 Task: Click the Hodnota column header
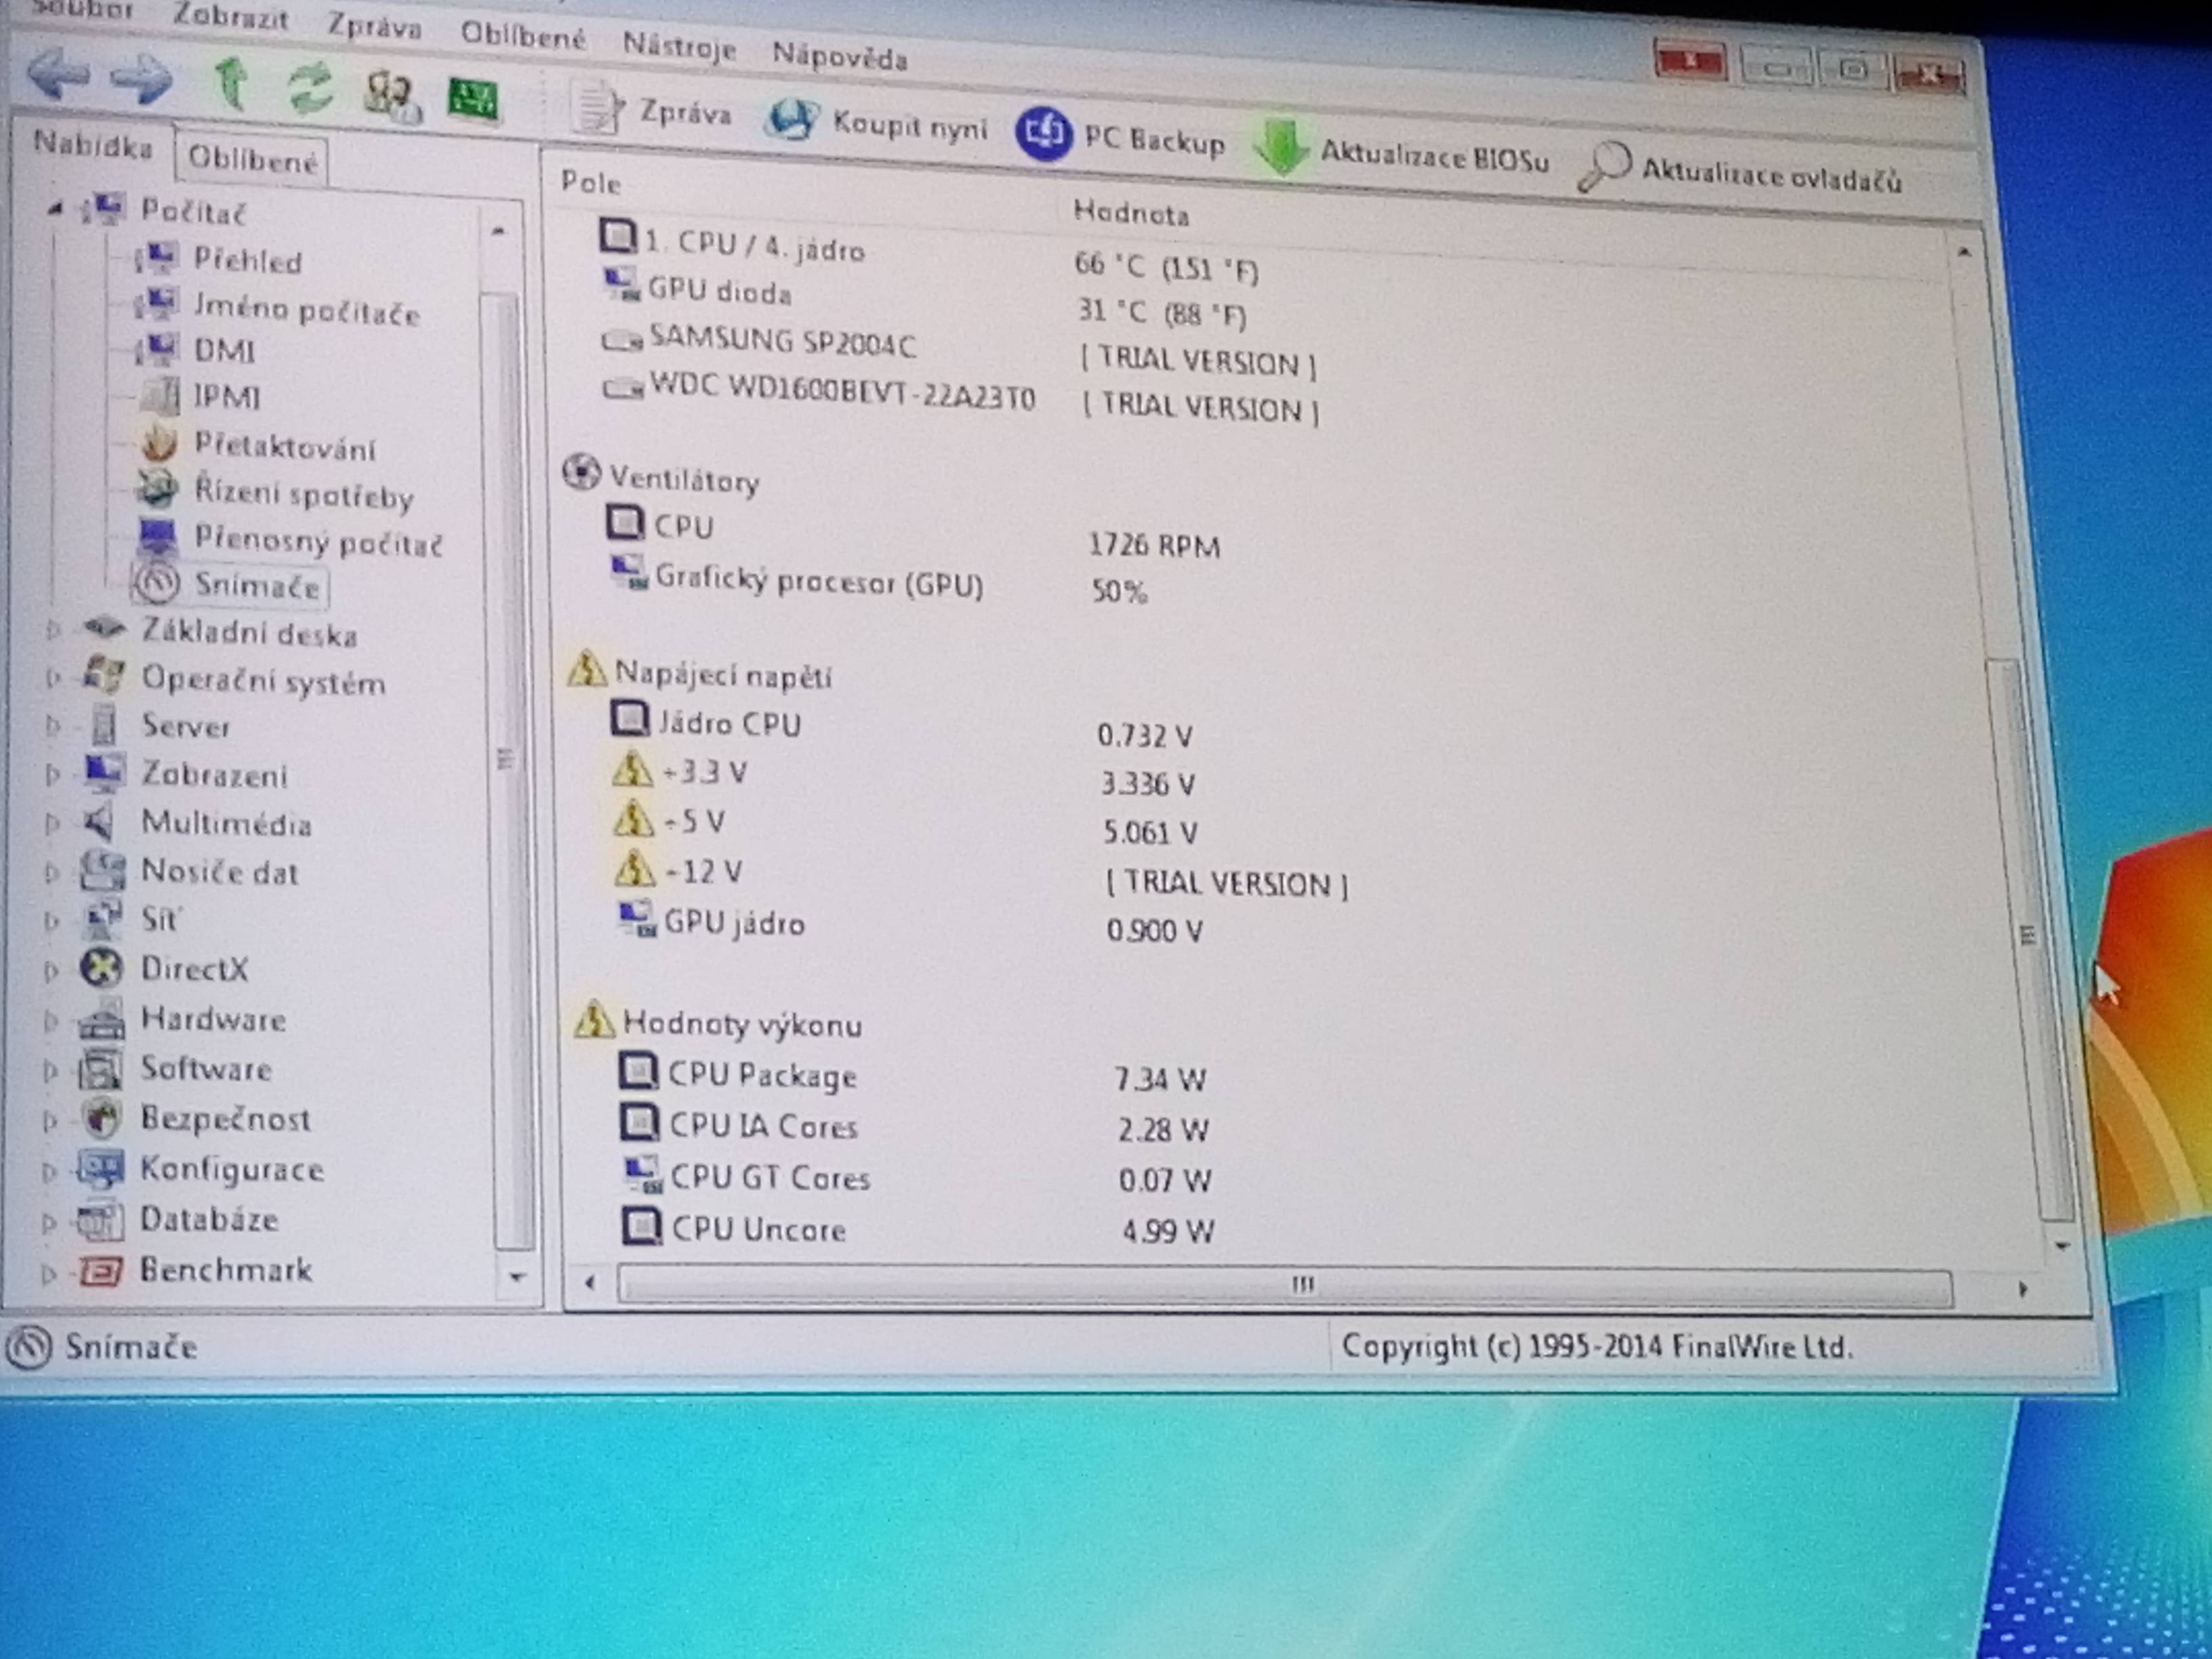click(1130, 213)
